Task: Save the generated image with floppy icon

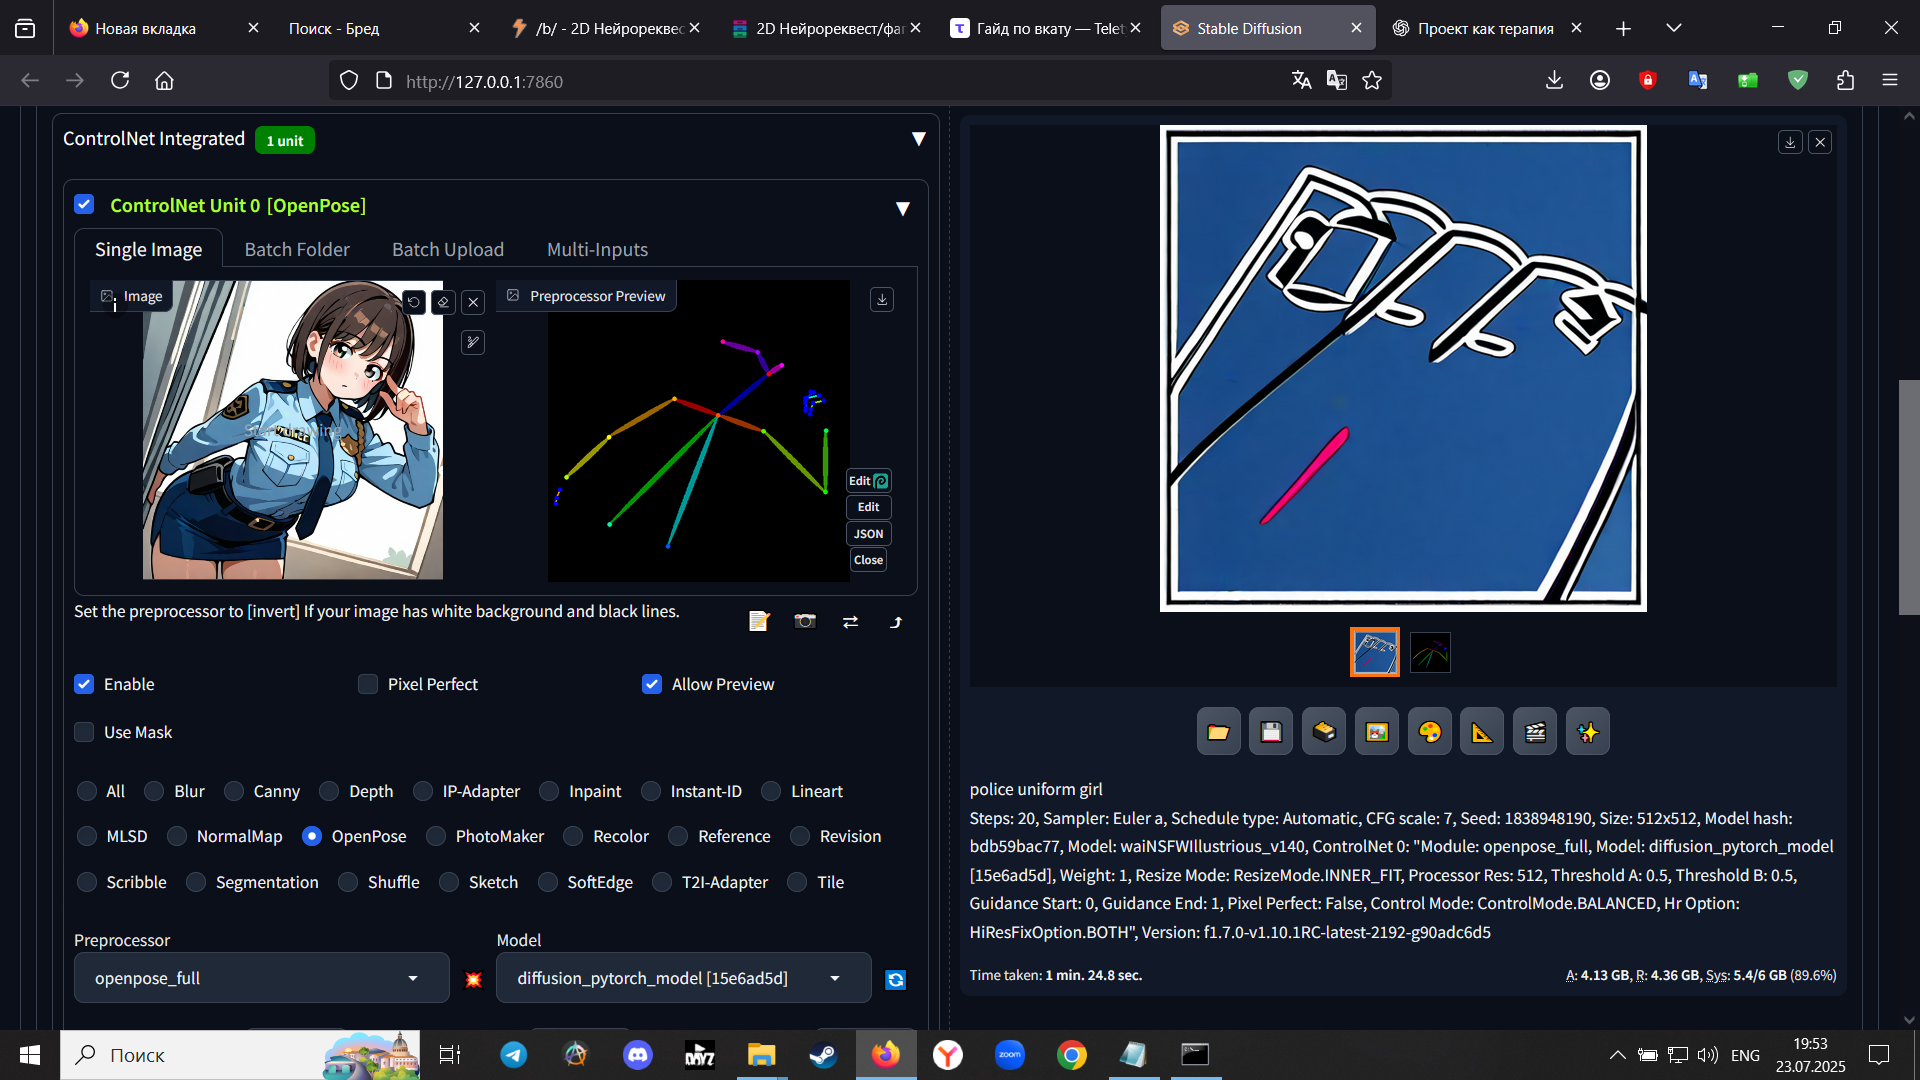Action: 1271,732
